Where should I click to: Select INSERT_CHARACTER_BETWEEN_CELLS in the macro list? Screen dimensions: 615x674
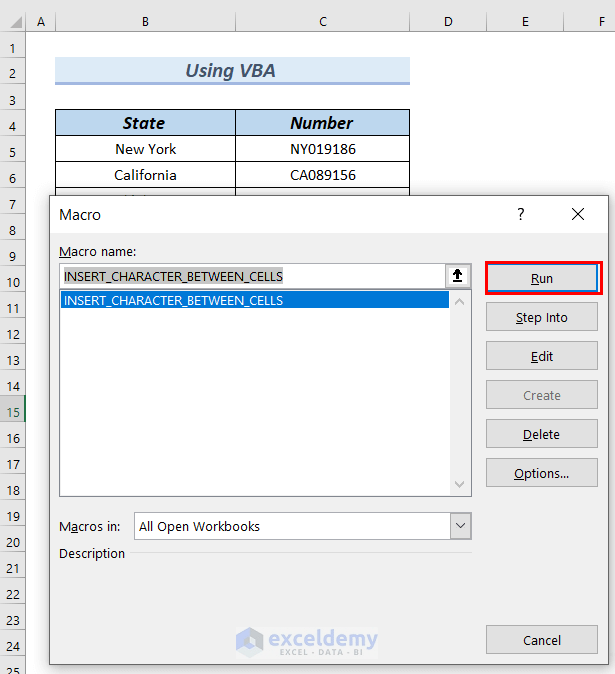click(x=254, y=300)
